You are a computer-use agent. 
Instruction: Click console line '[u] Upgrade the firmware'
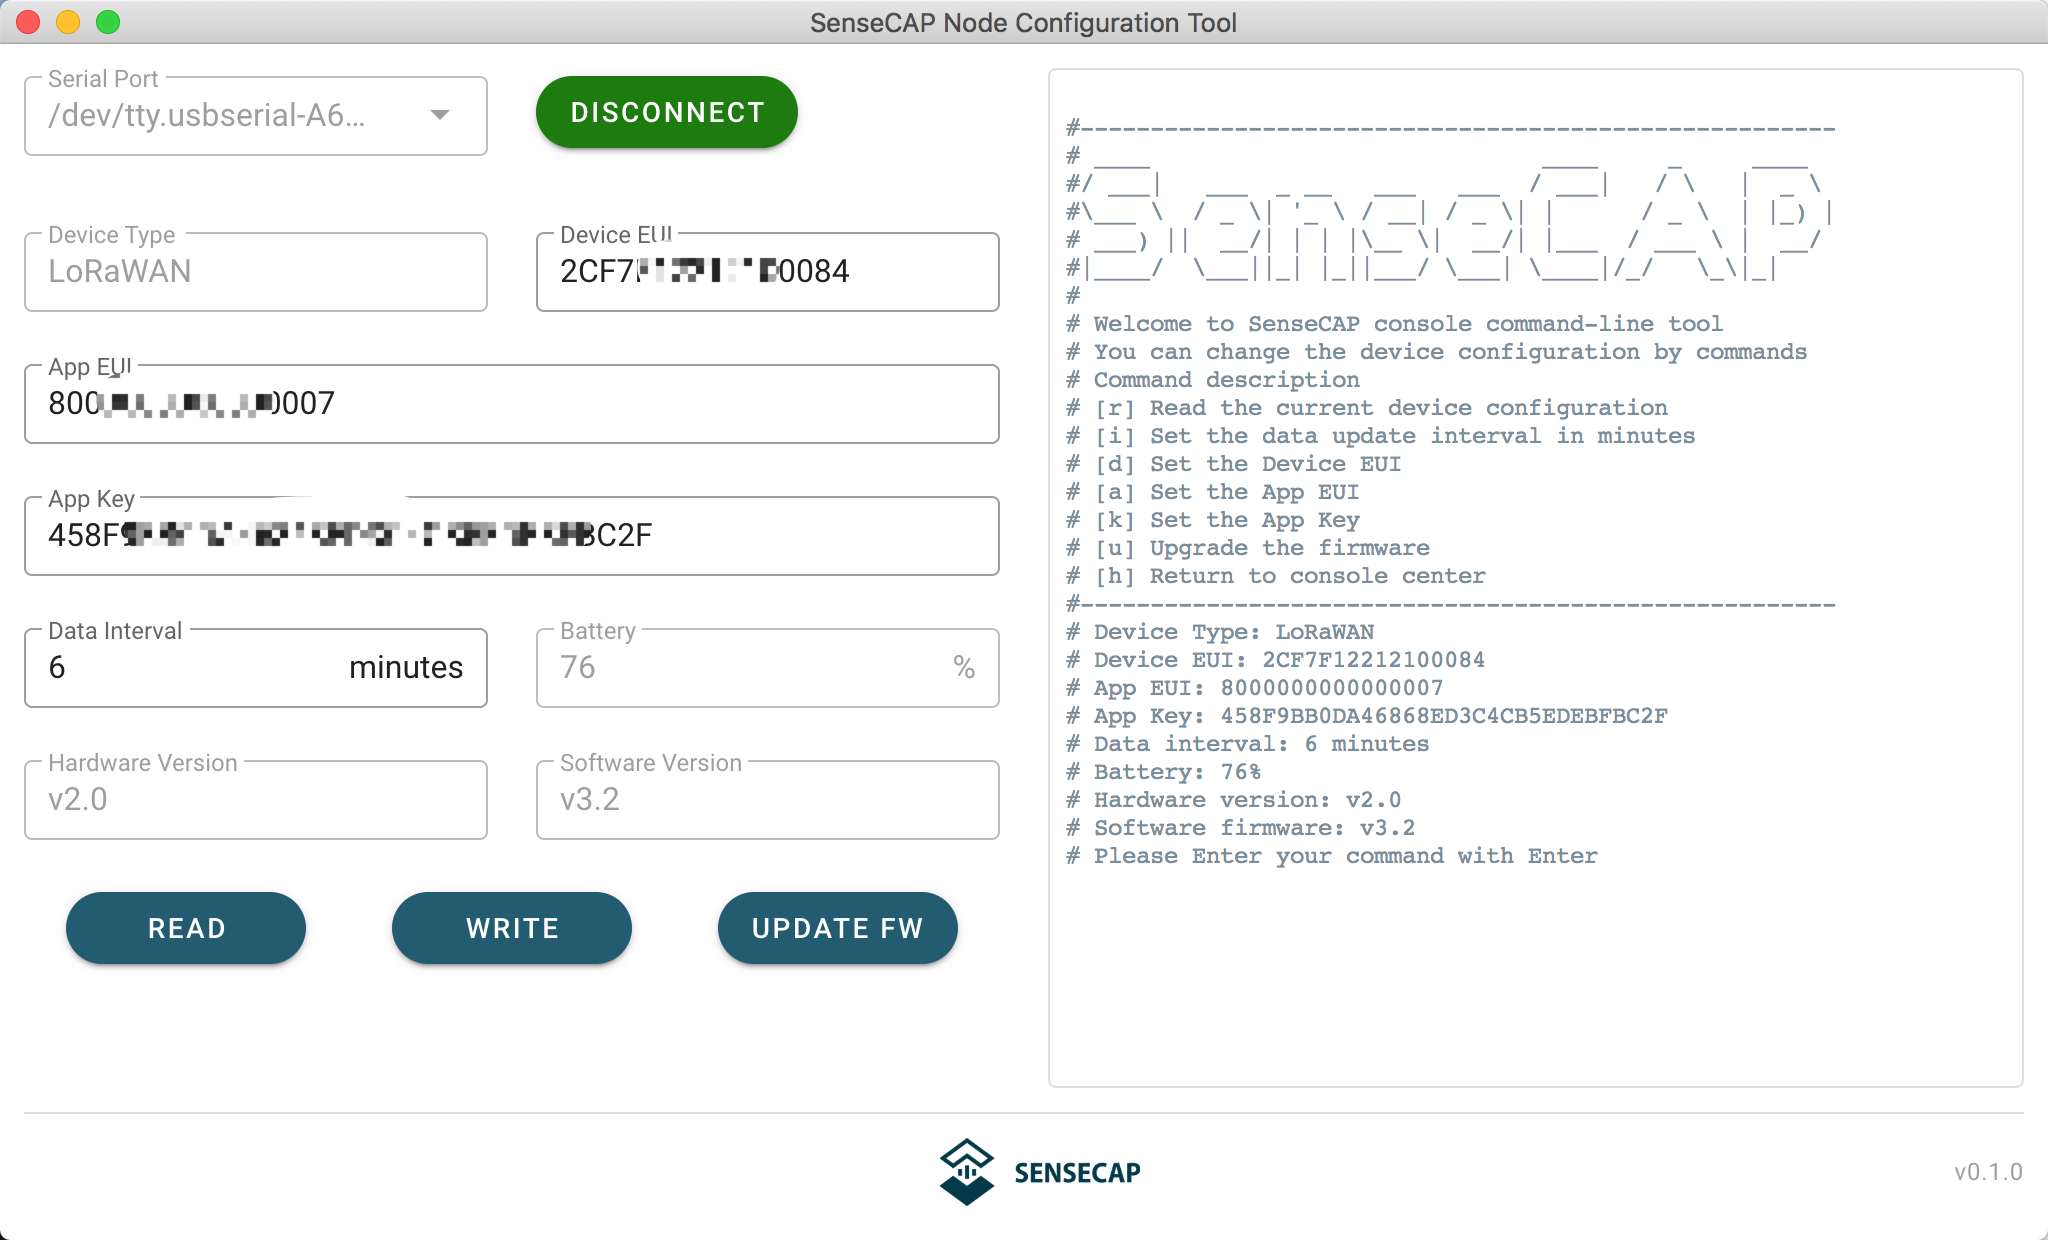(1247, 548)
